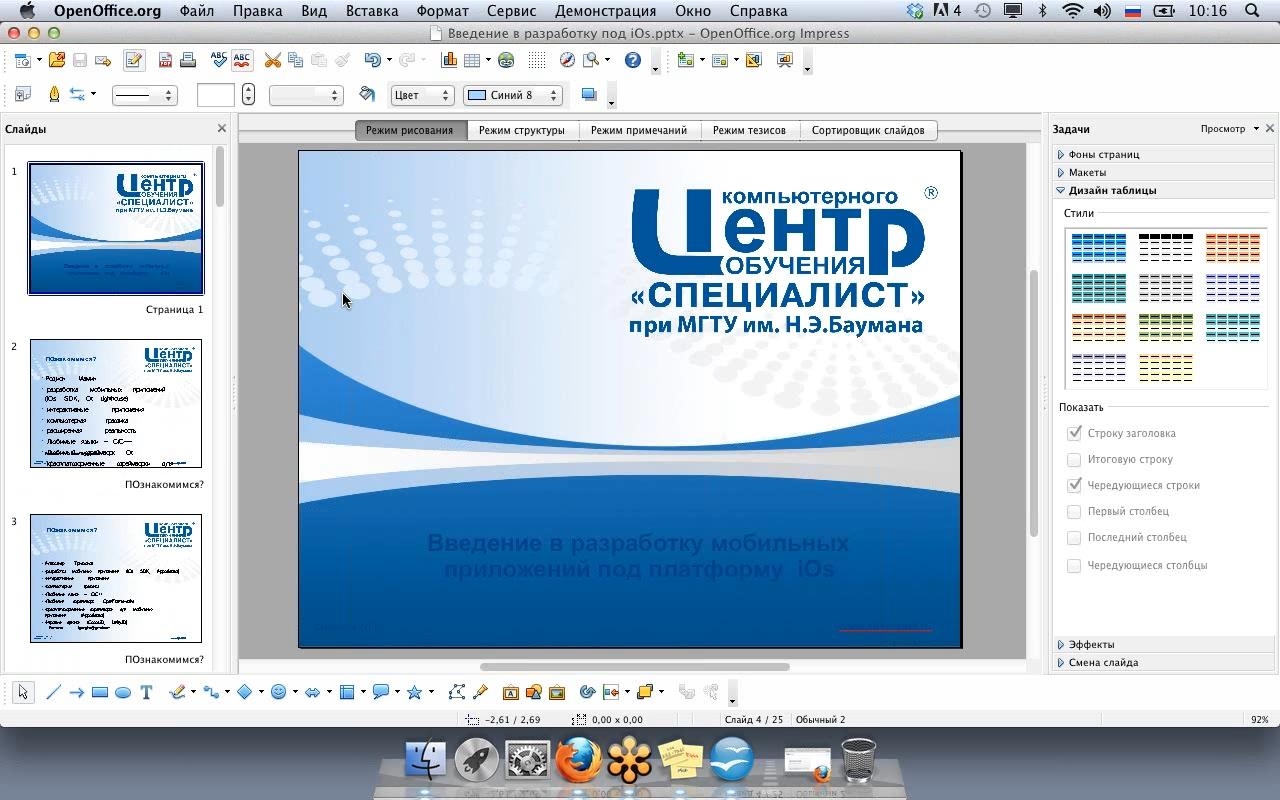Open the line style dropdown

[144, 95]
